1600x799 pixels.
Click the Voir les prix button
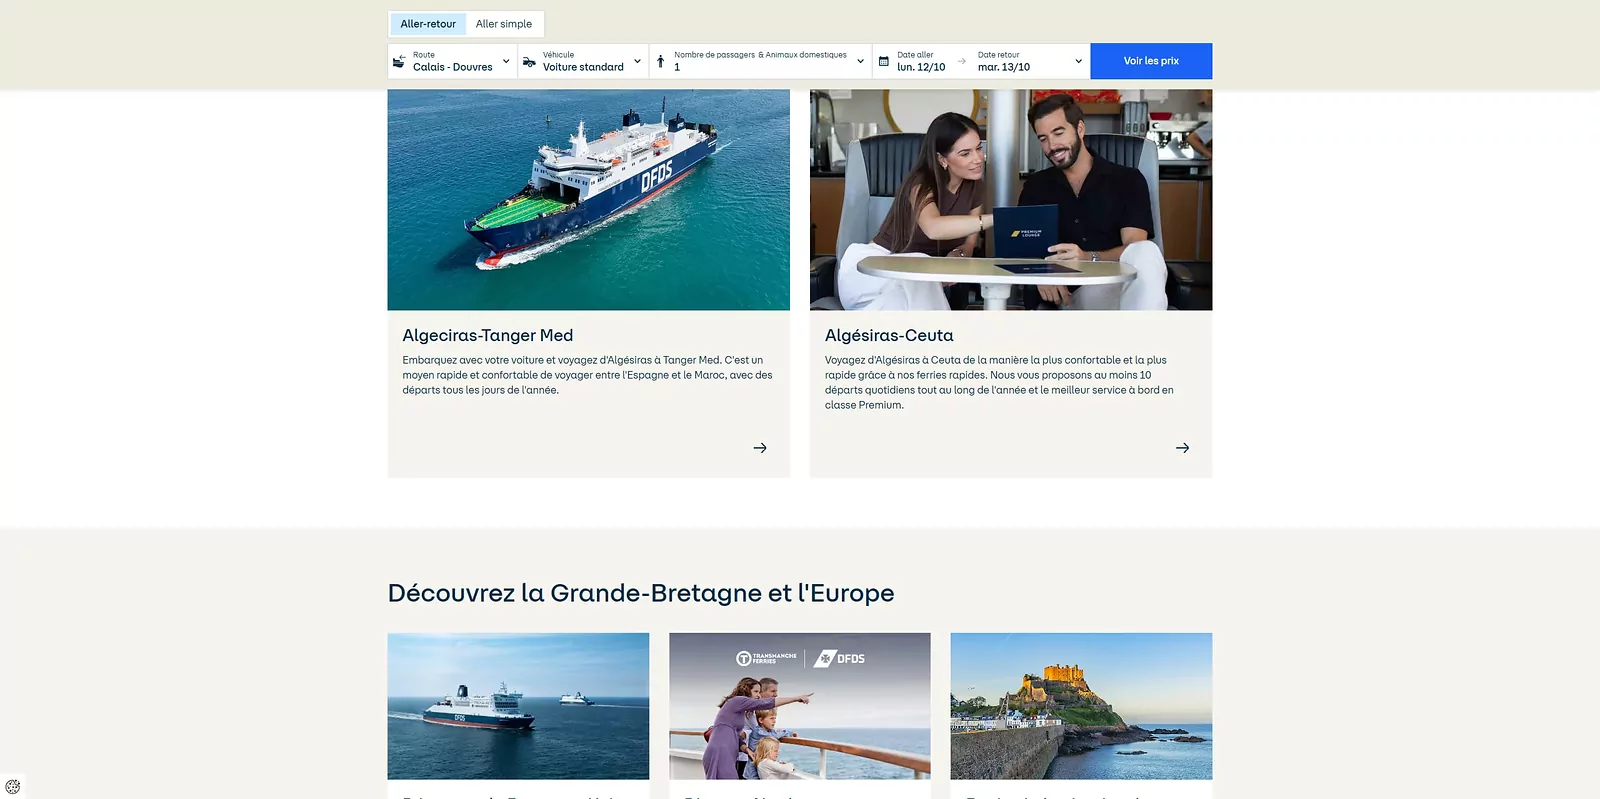pyautogui.click(x=1151, y=61)
